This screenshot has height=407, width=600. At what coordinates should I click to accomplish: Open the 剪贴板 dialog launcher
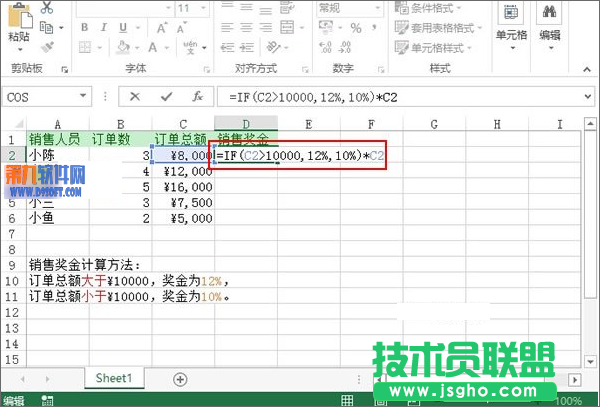[65, 70]
